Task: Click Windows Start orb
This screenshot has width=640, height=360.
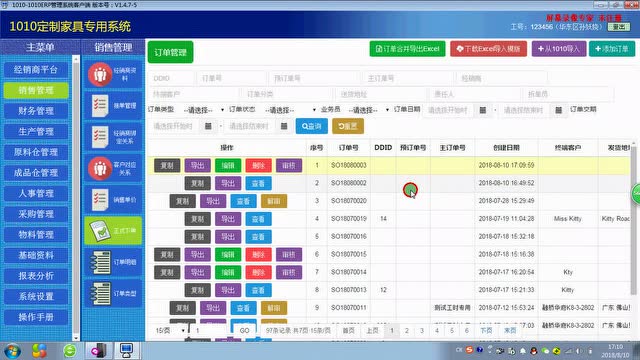Action: pos(12,351)
